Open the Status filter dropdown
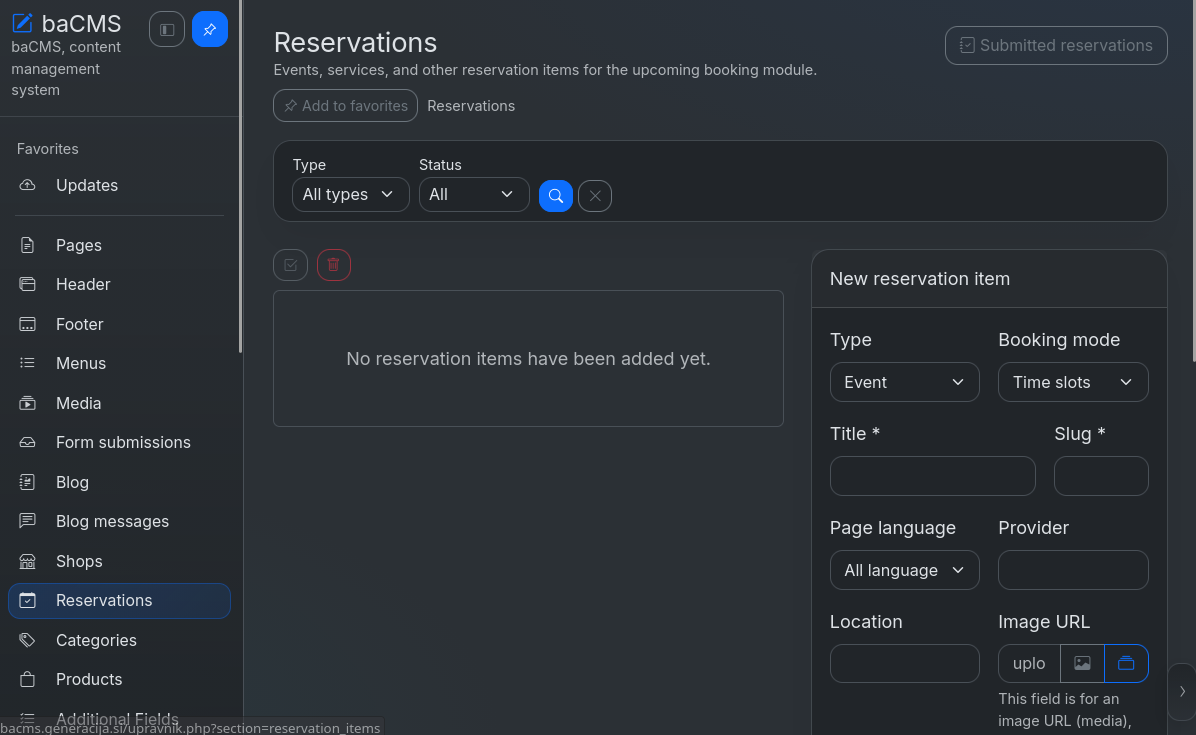 tap(474, 194)
